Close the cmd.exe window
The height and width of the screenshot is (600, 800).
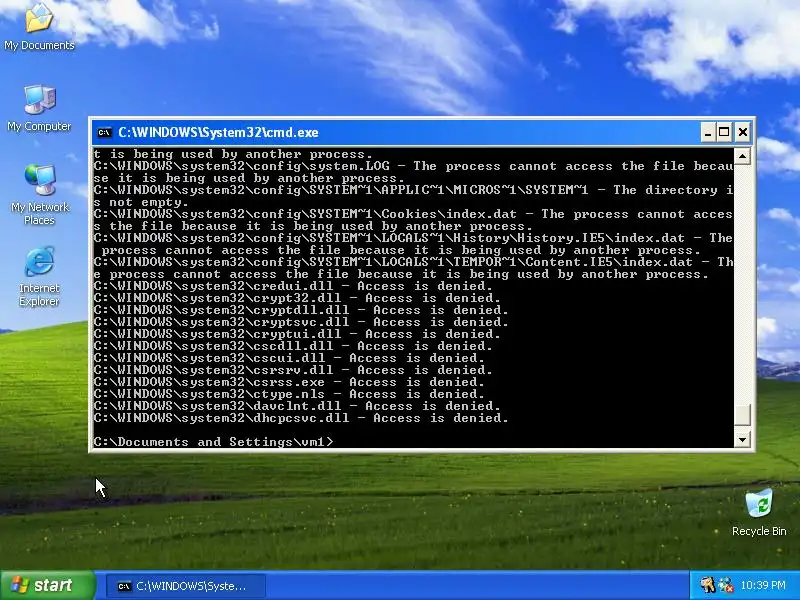743,133
